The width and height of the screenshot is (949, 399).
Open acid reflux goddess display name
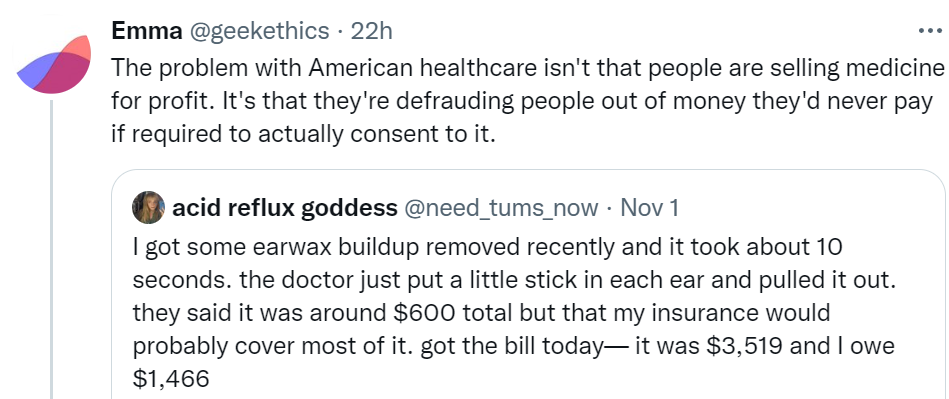[284, 208]
